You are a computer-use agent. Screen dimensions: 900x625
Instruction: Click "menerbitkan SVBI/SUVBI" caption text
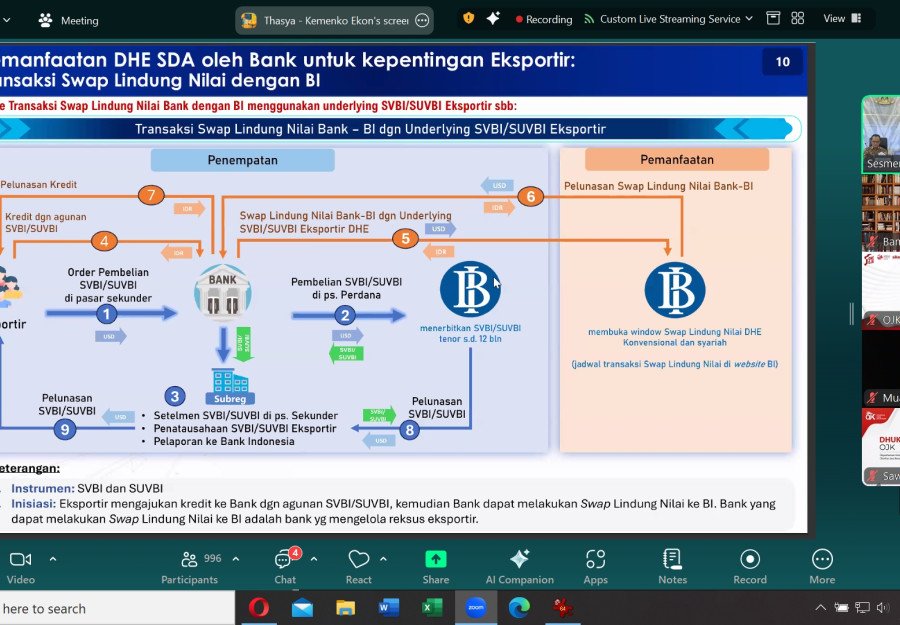470,328
